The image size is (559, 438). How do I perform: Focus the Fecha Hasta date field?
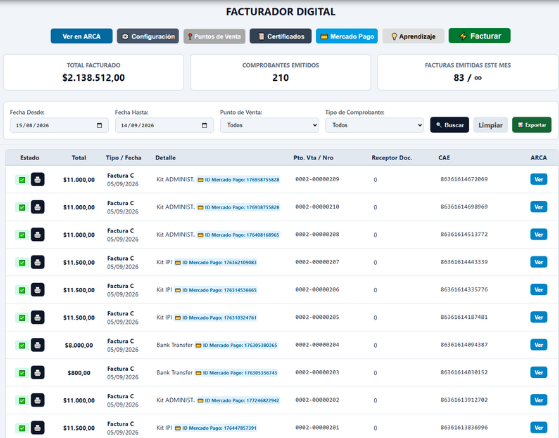[x=164, y=125]
